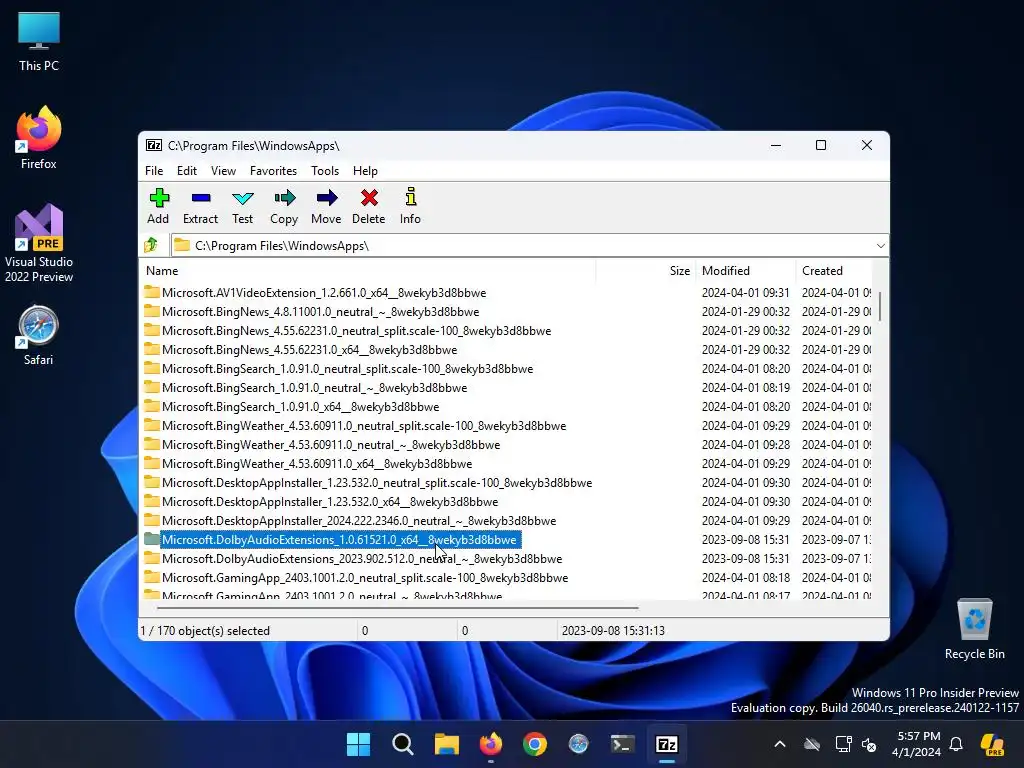Open the View menu
Image resolution: width=1024 pixels, height=768 pixels.
click(223, 170)
